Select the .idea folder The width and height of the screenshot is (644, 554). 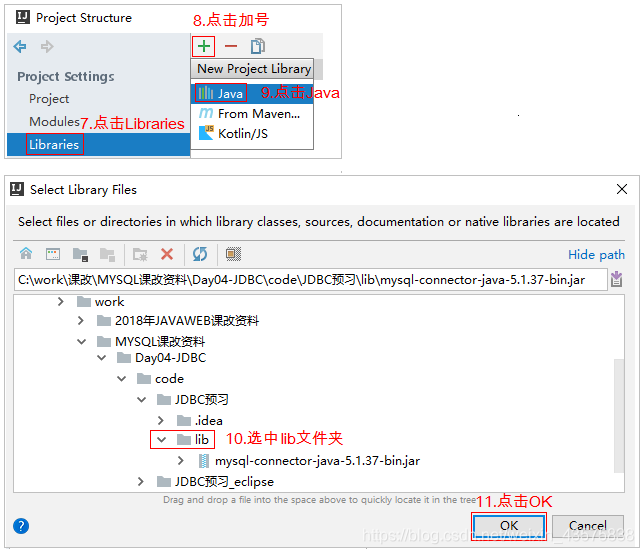200,420
